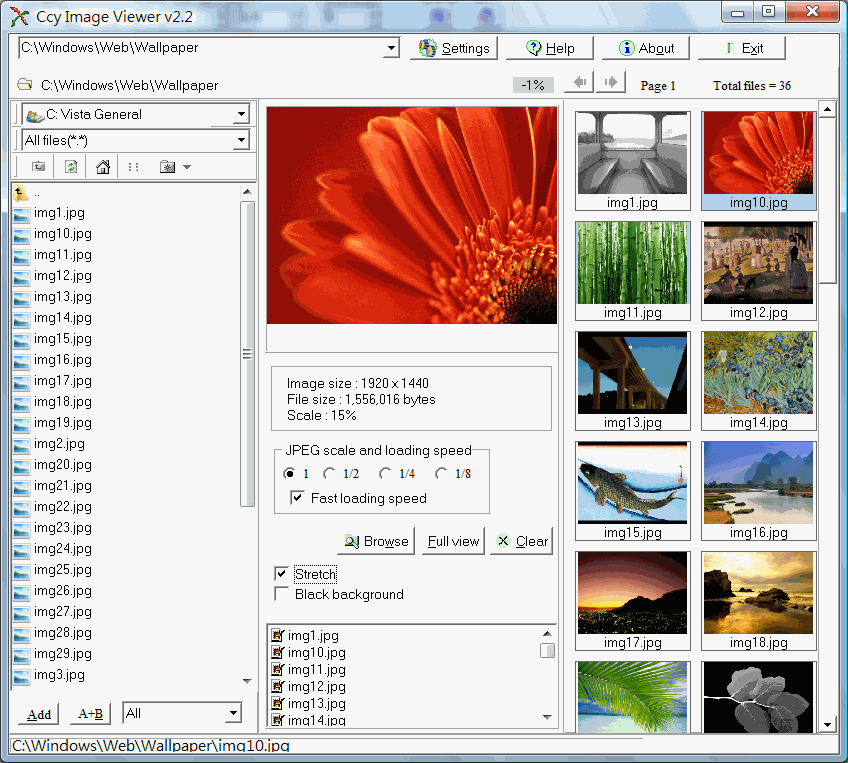Uncheck the Stretch checkbox
This screenshot has width=848, height=763.
(x=282, y=574)
